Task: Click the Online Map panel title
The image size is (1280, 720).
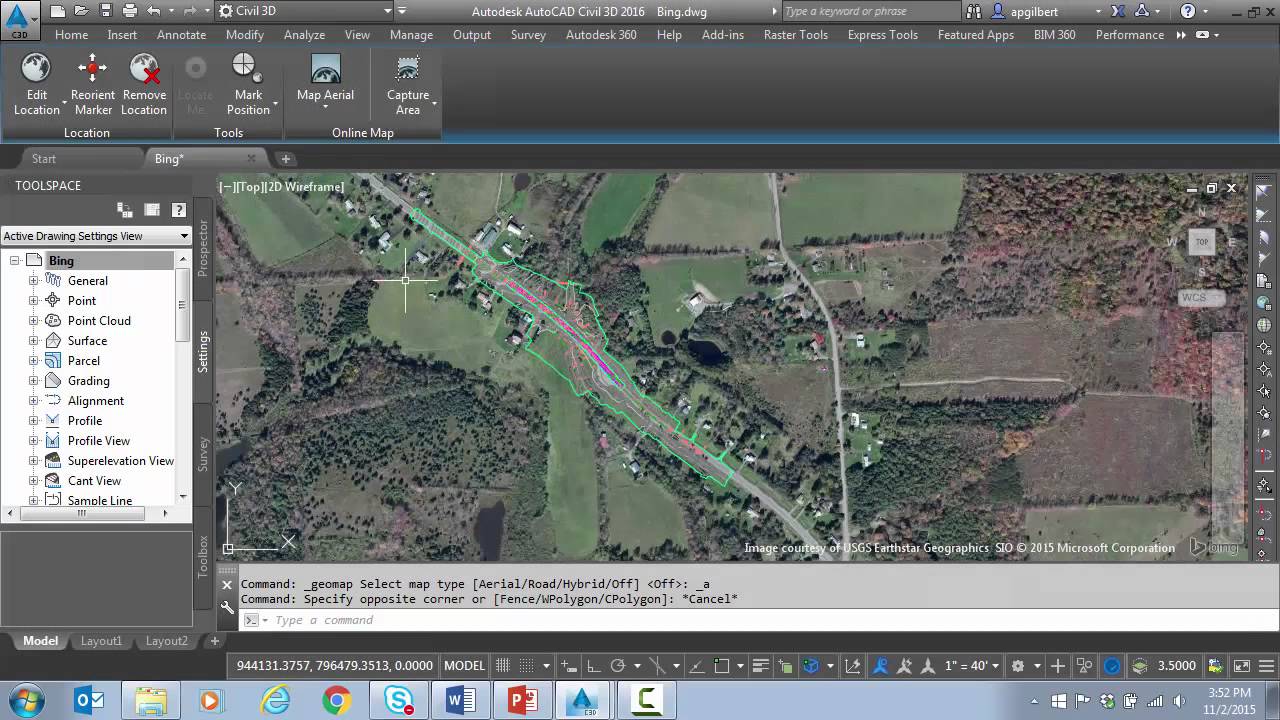Action: tap(363, 132)
